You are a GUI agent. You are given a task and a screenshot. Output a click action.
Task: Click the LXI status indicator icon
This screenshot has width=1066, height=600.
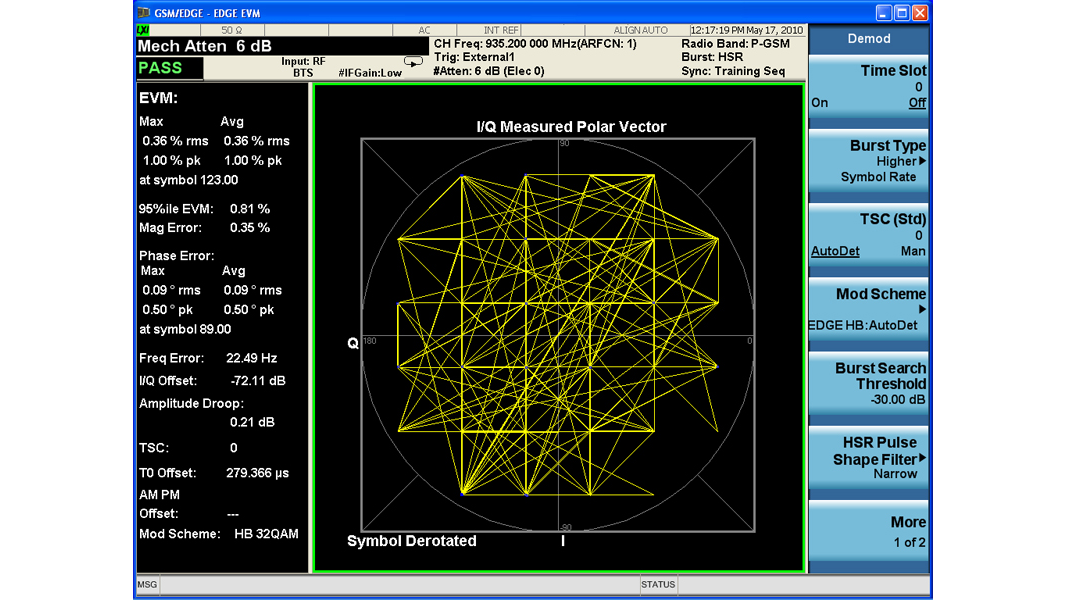point(143,30)
